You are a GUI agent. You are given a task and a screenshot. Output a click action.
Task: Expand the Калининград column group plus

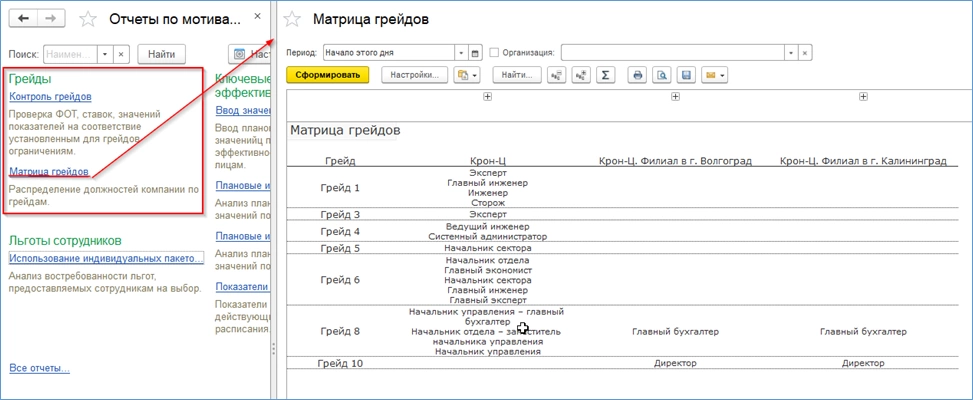863,97
